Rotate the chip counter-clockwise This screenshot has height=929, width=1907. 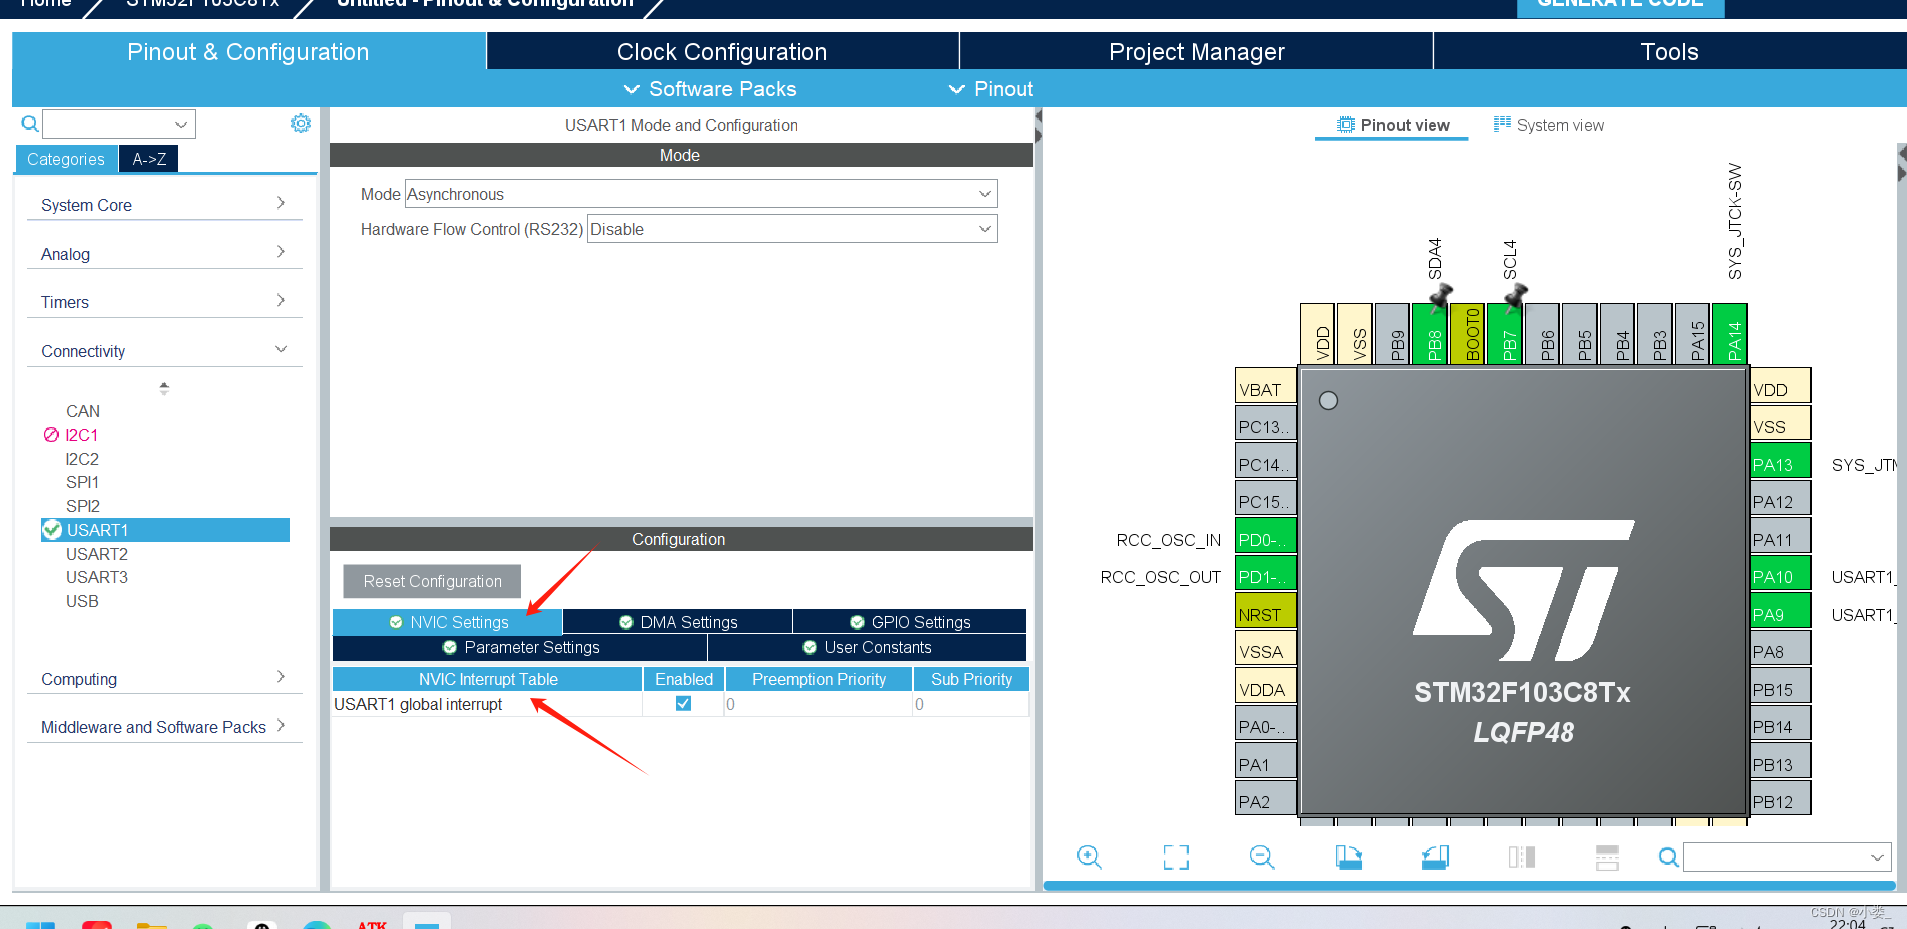[1435, 857]
